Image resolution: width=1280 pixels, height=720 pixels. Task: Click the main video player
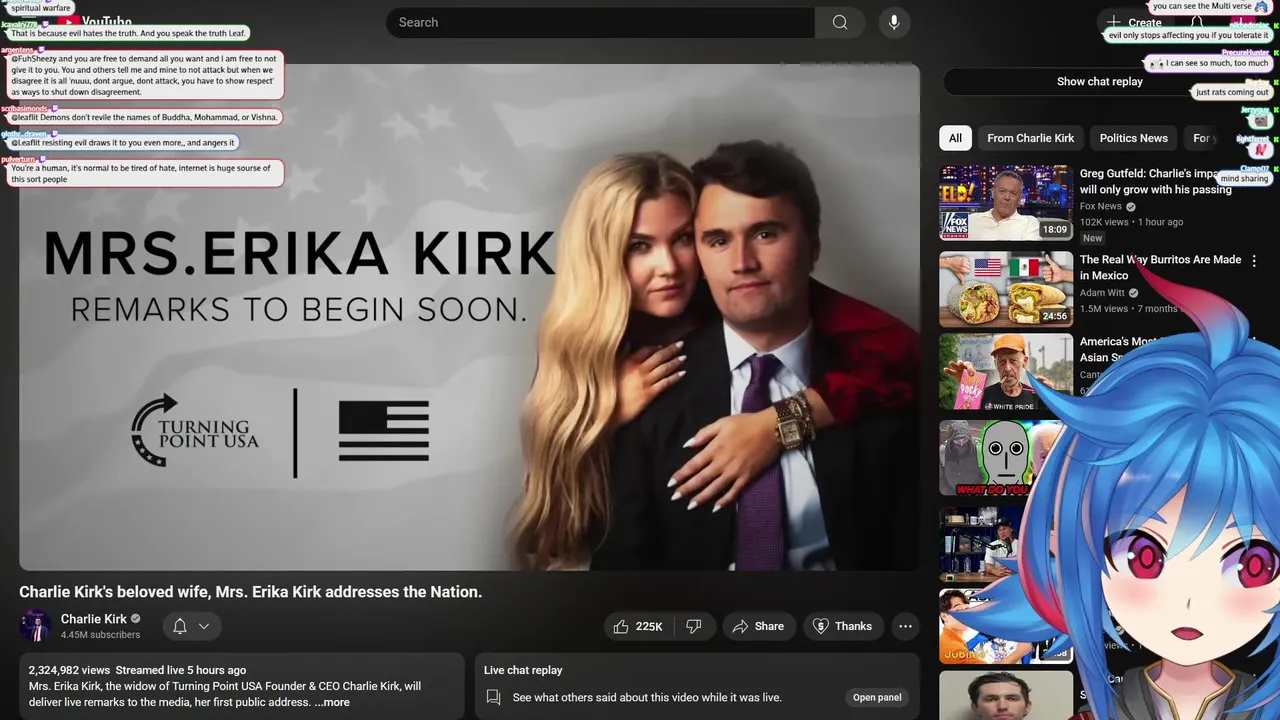[x=469, y=317]
